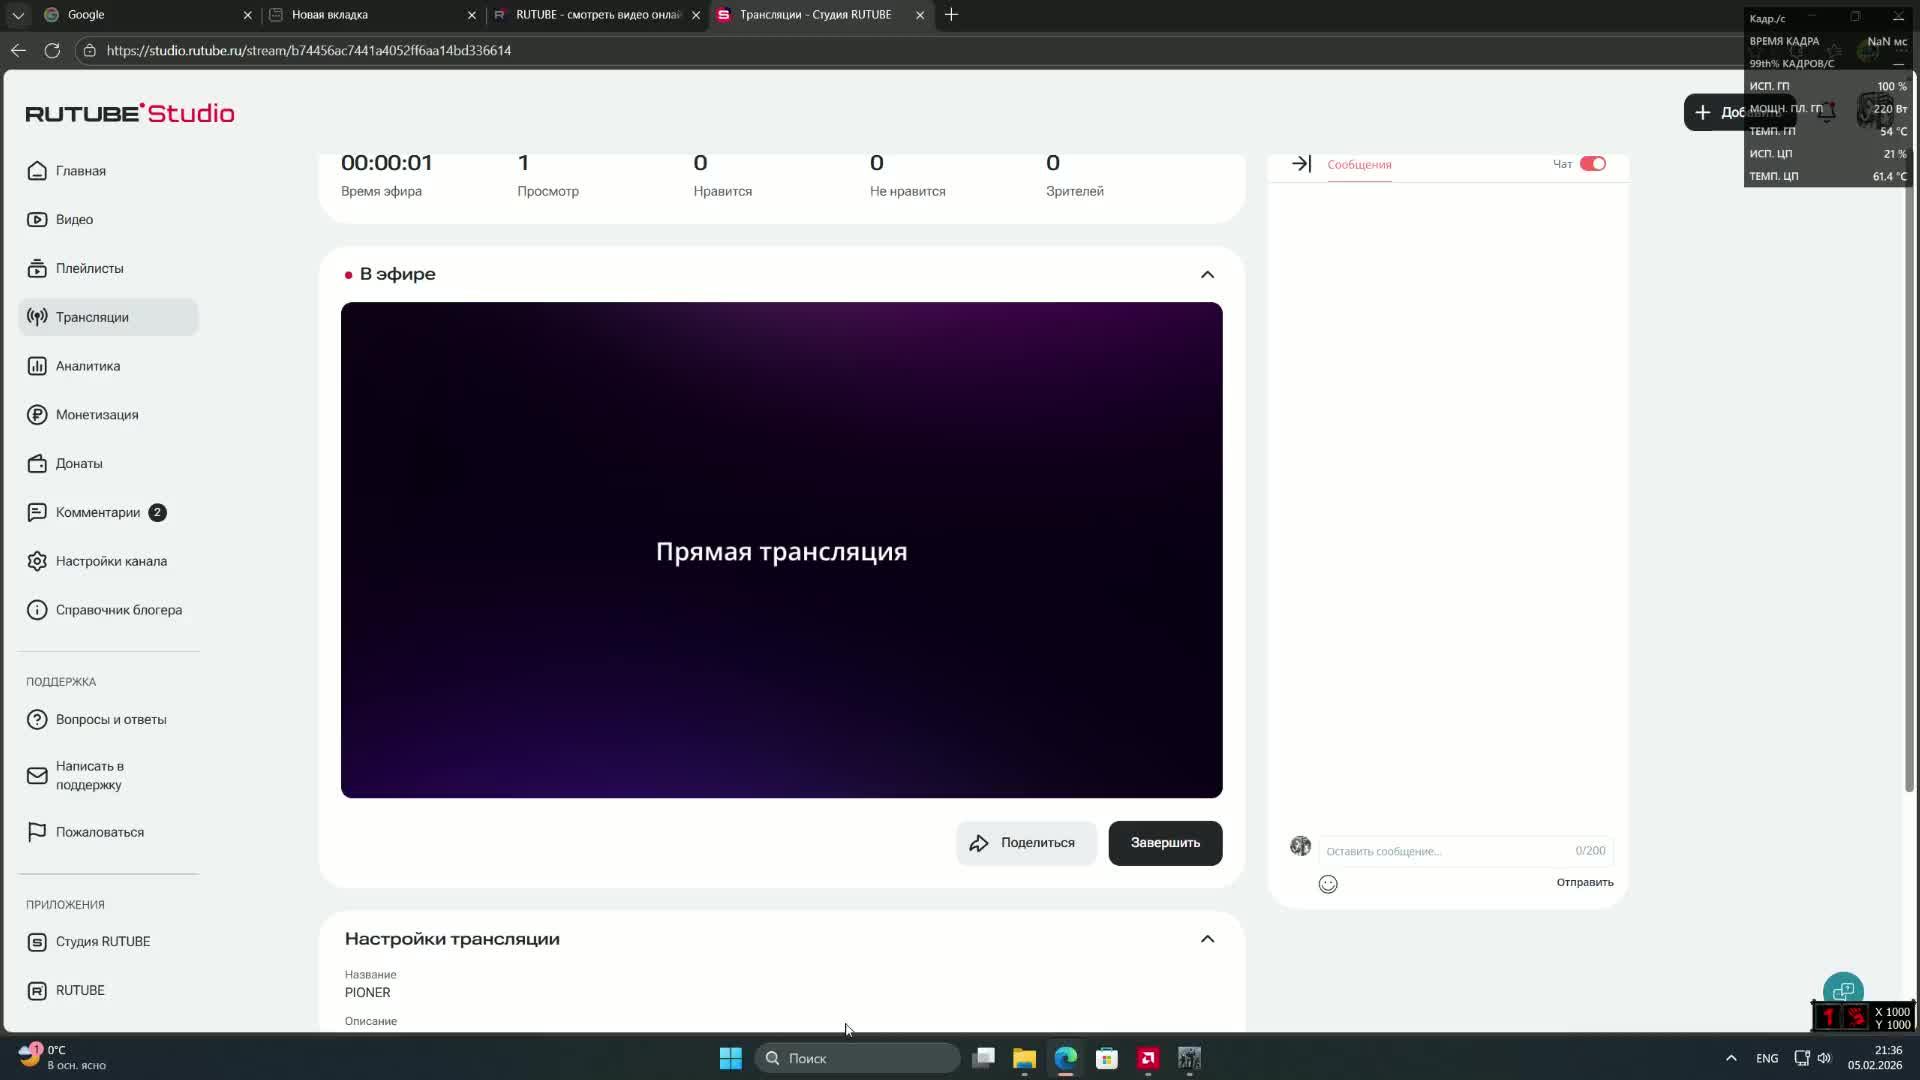This screenshot has width=1920, height=1080.
Task: Open the weather widget on the taskbar
Action: point(62,1058)
